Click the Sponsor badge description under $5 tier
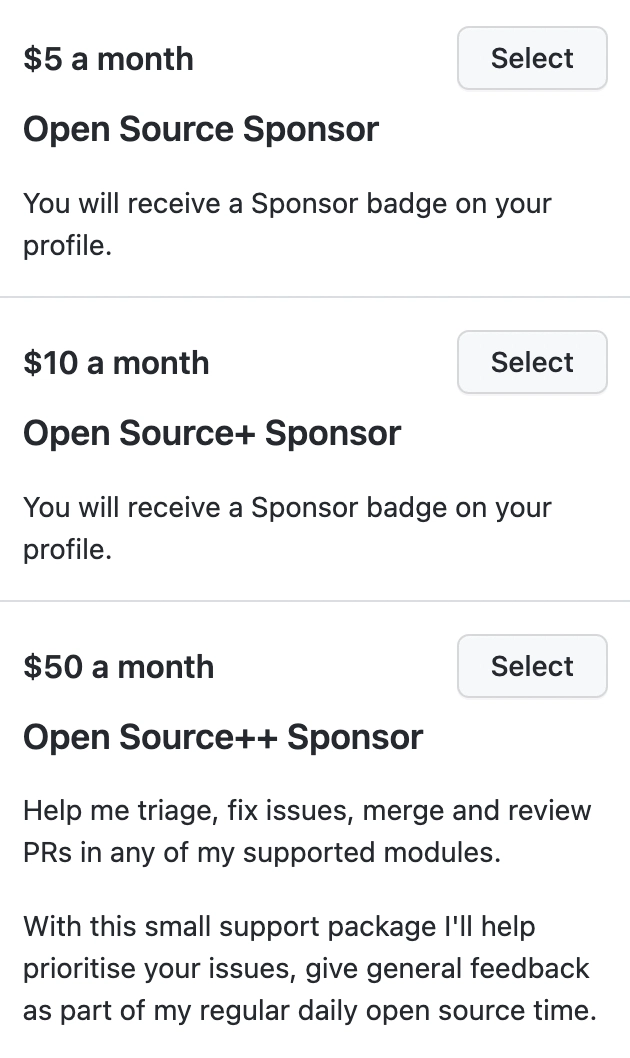The height and width of the screenshot is (1058, 630). tap(287, 204)
